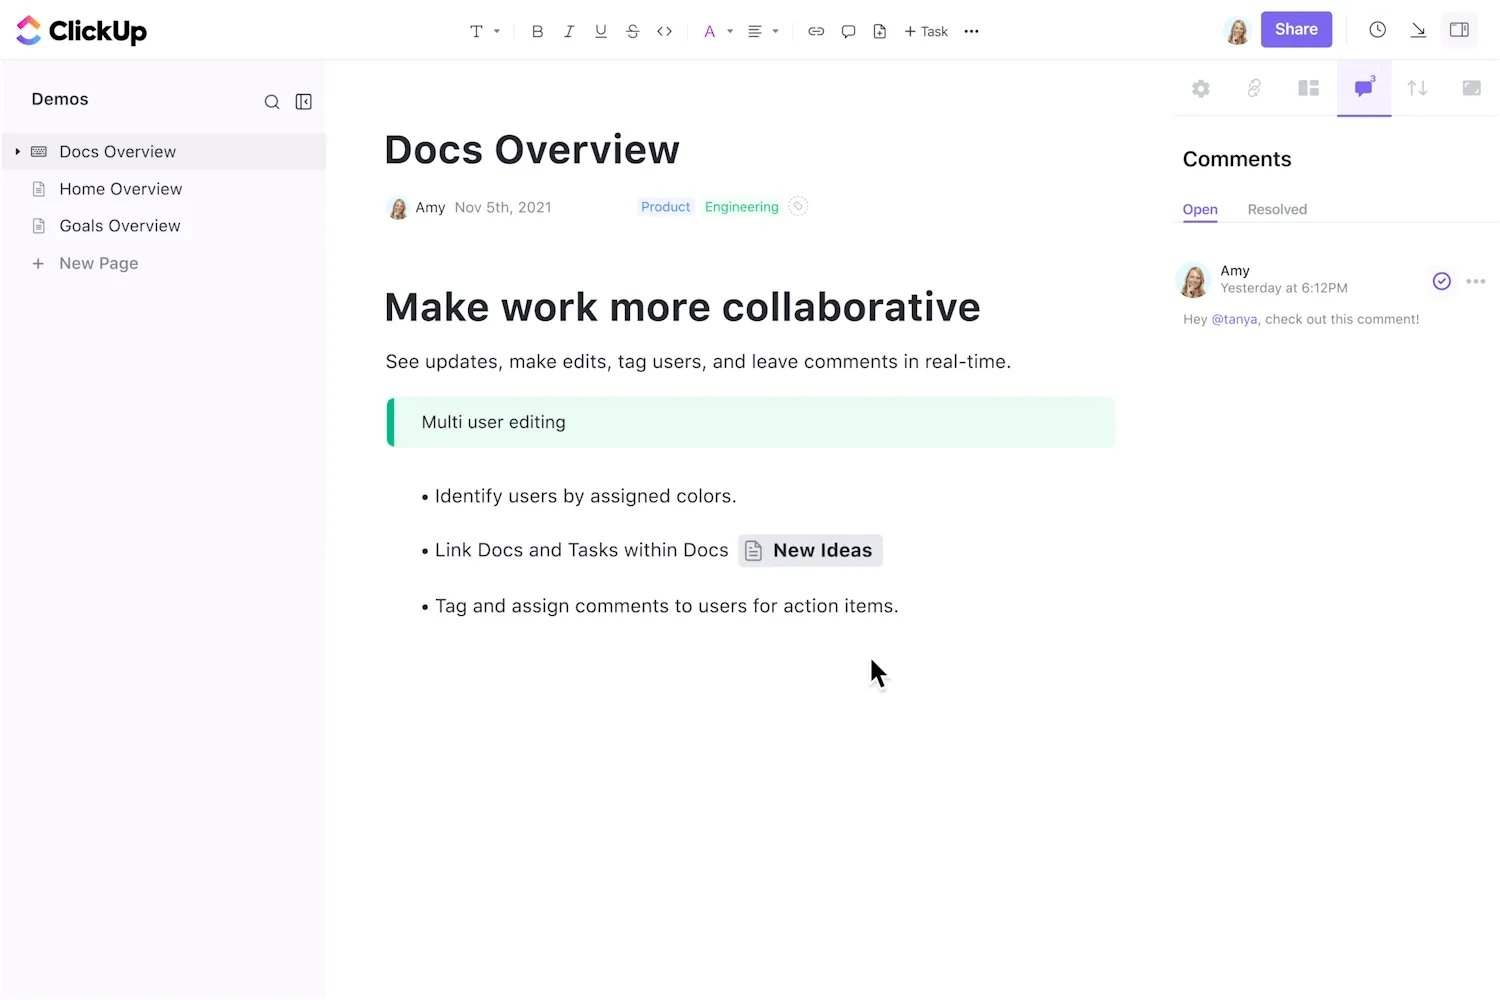
Task: Expand the alignment dropdown arrow
Action: click(x=776, y=31)
